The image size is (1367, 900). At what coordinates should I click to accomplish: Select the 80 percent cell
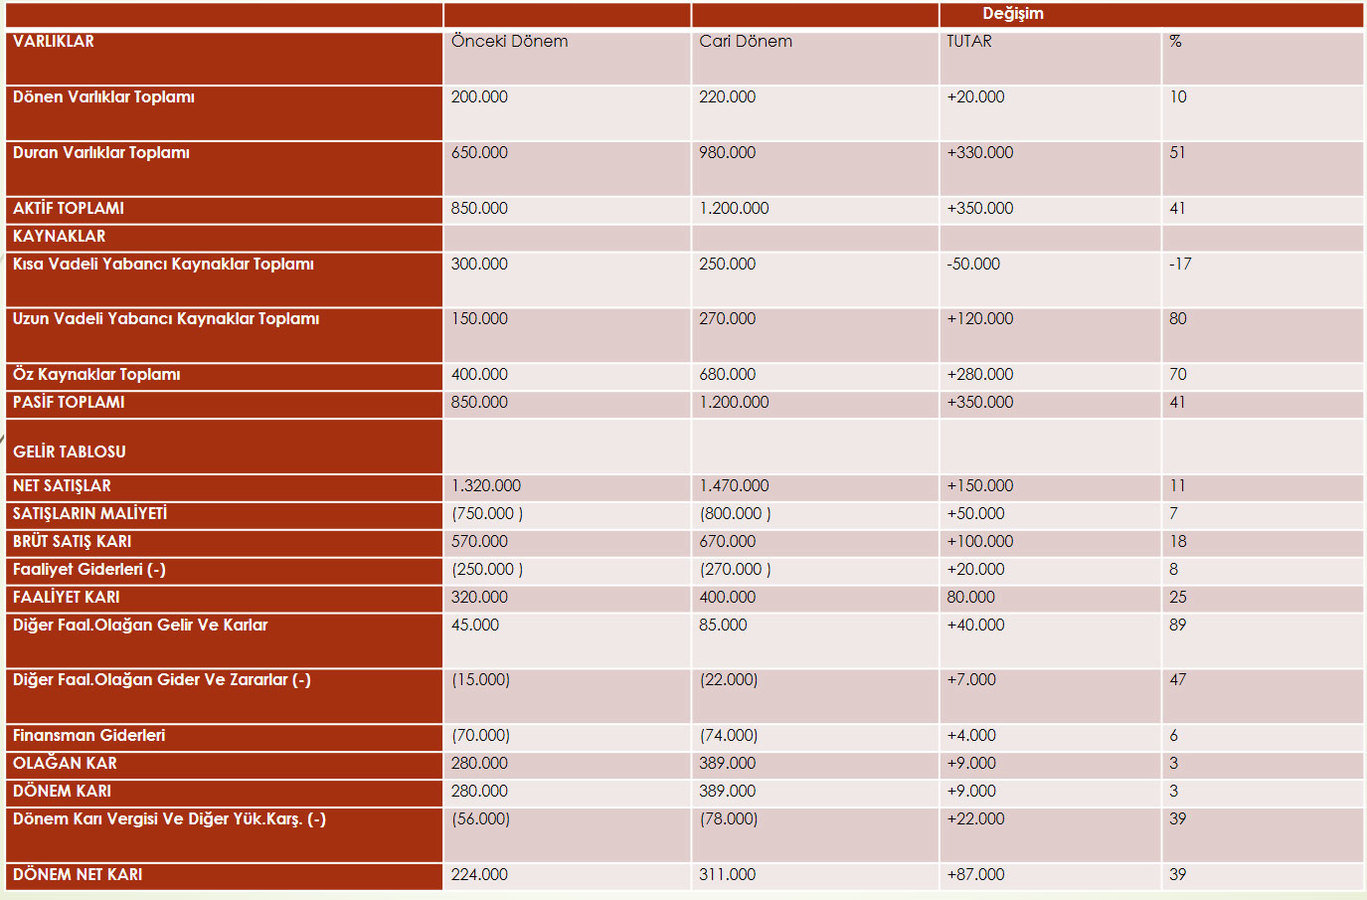[1178, 319]
